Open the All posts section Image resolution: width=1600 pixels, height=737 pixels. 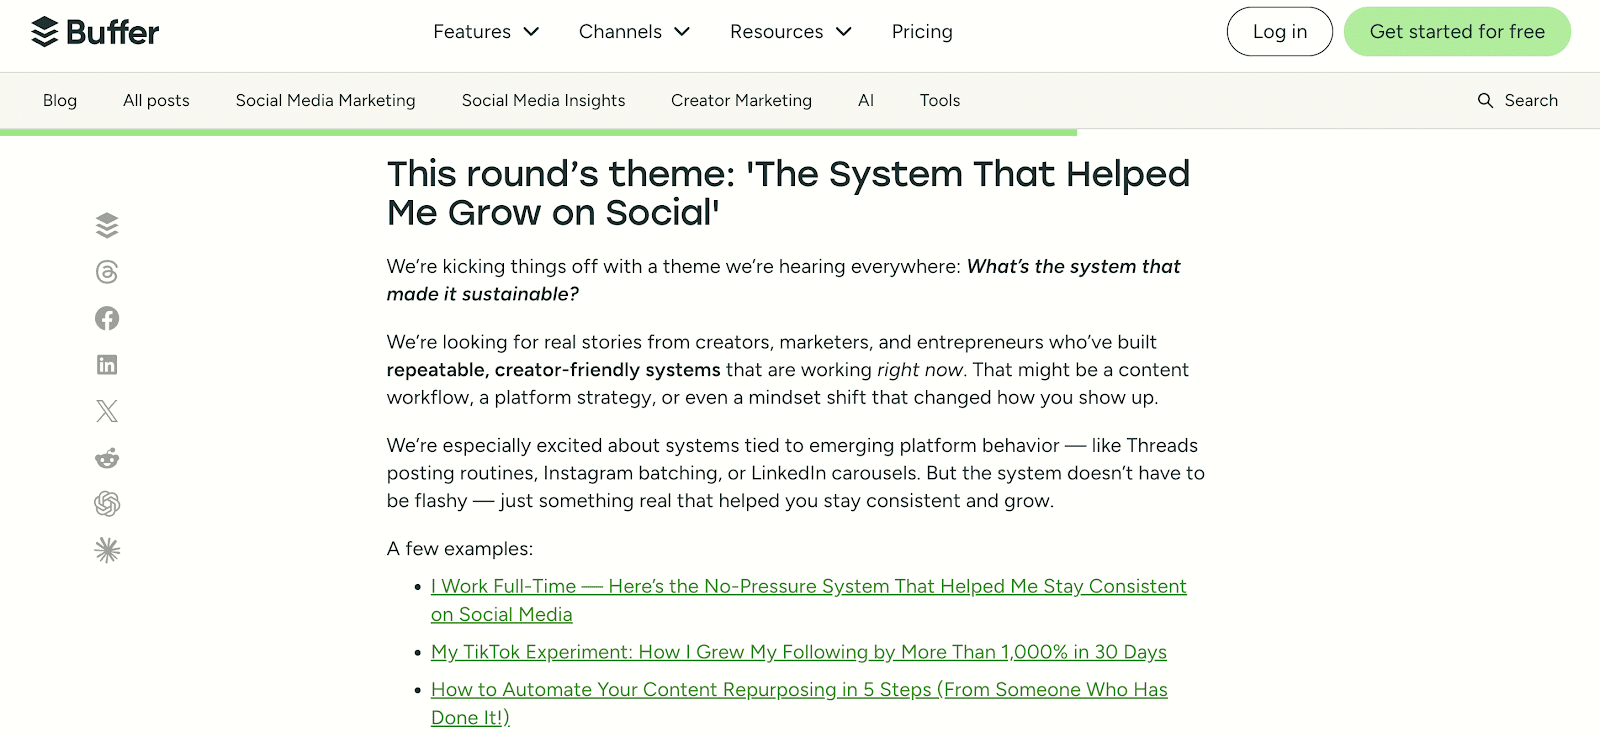click(156, 100)
